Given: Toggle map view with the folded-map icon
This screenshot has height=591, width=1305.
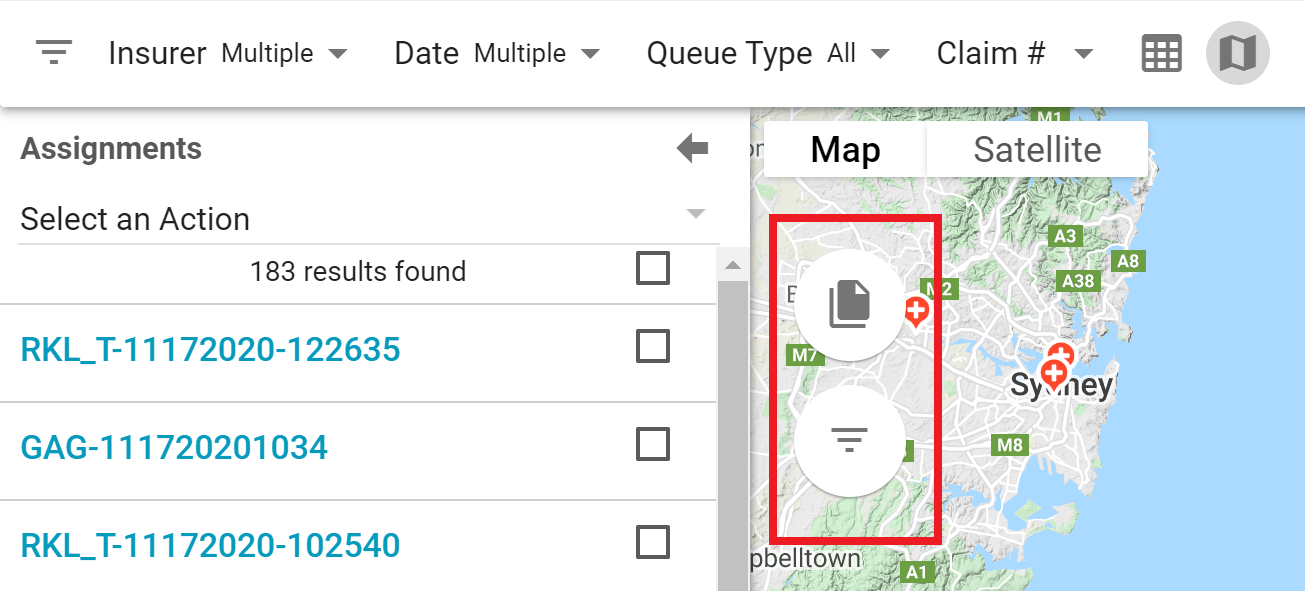Looking at the screenshot, I should (1237, 52).
